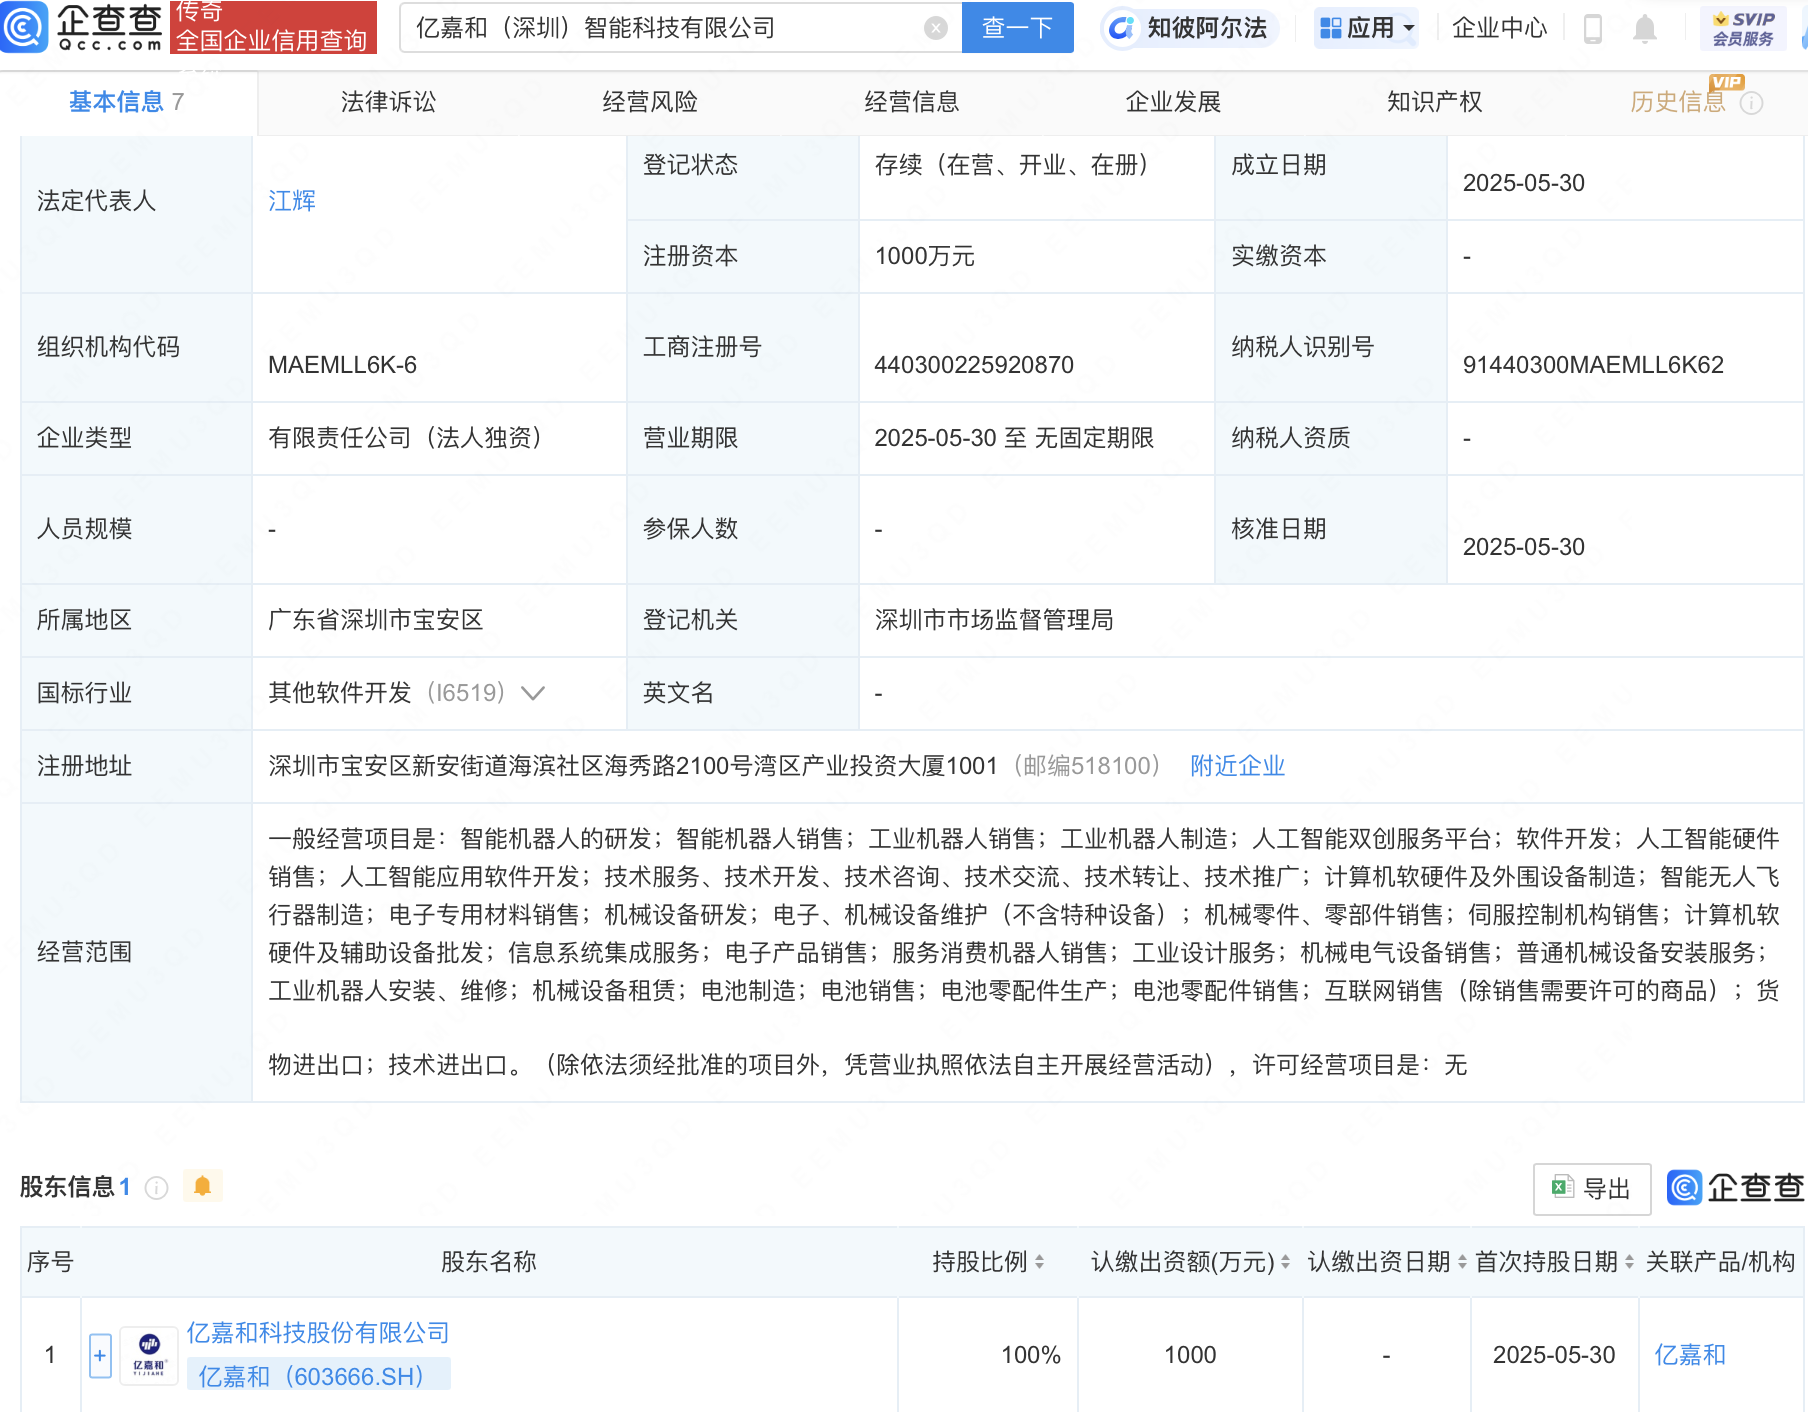Expand the 国标行业 category chevron
Screen dimensions: 1808x1412
click(533, 693)
